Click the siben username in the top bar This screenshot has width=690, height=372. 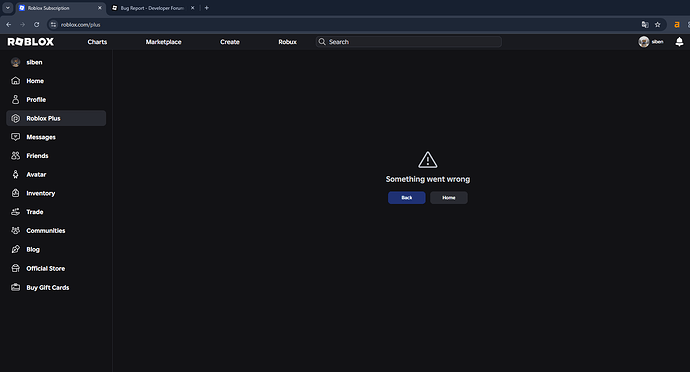657,42
